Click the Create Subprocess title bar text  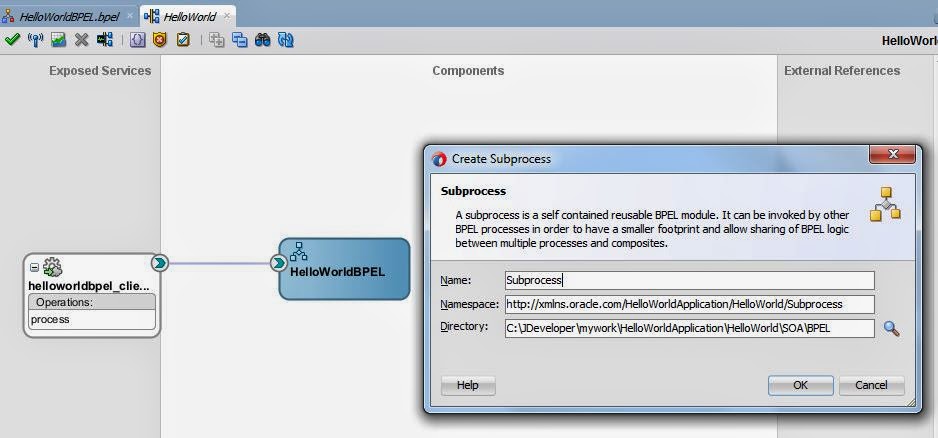click(x=501, y=159)
